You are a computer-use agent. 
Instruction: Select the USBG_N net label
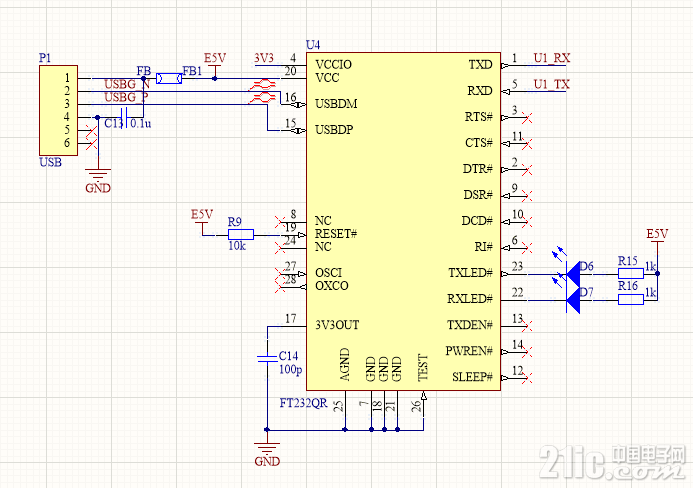point(127,84)
